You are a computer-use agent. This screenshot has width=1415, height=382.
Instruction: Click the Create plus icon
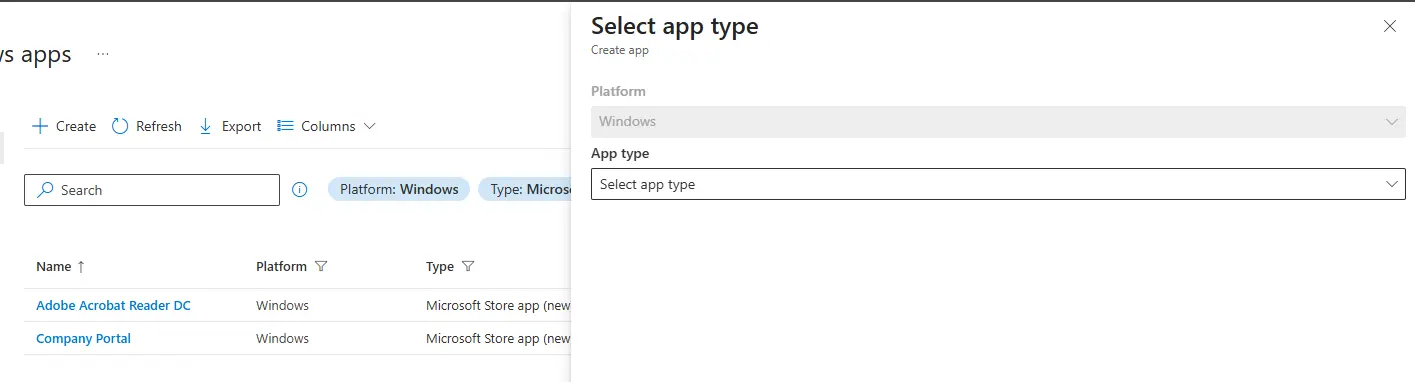[40, 126]
